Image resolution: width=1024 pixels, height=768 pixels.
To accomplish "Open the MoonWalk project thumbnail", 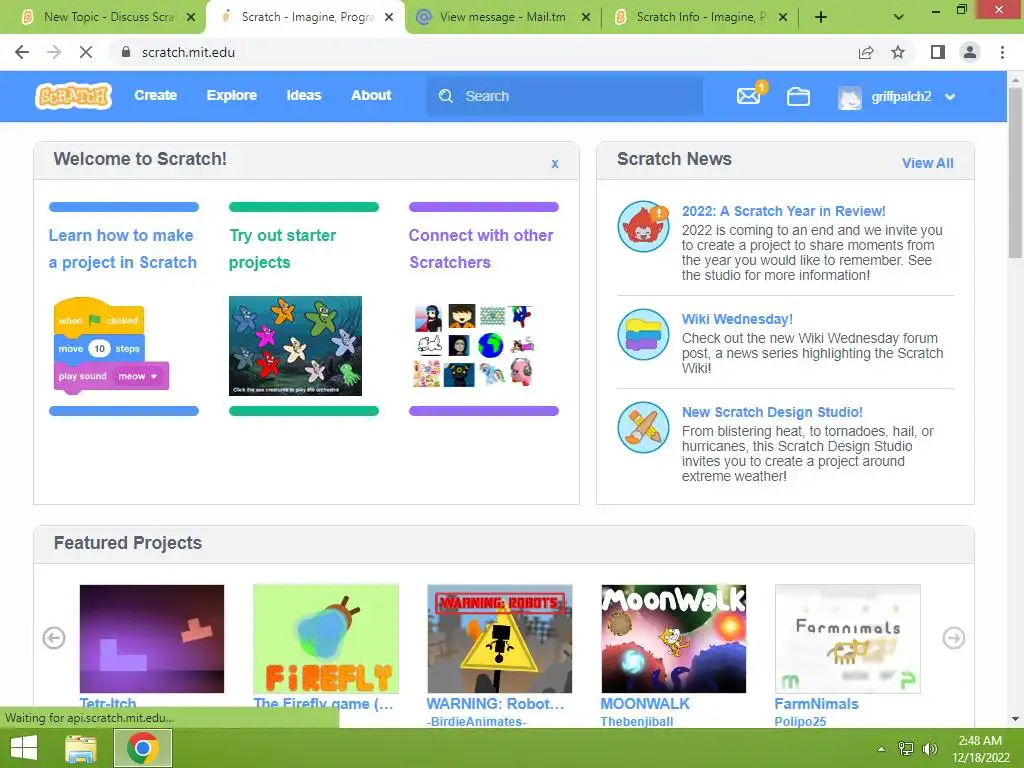I will point(673,639).
